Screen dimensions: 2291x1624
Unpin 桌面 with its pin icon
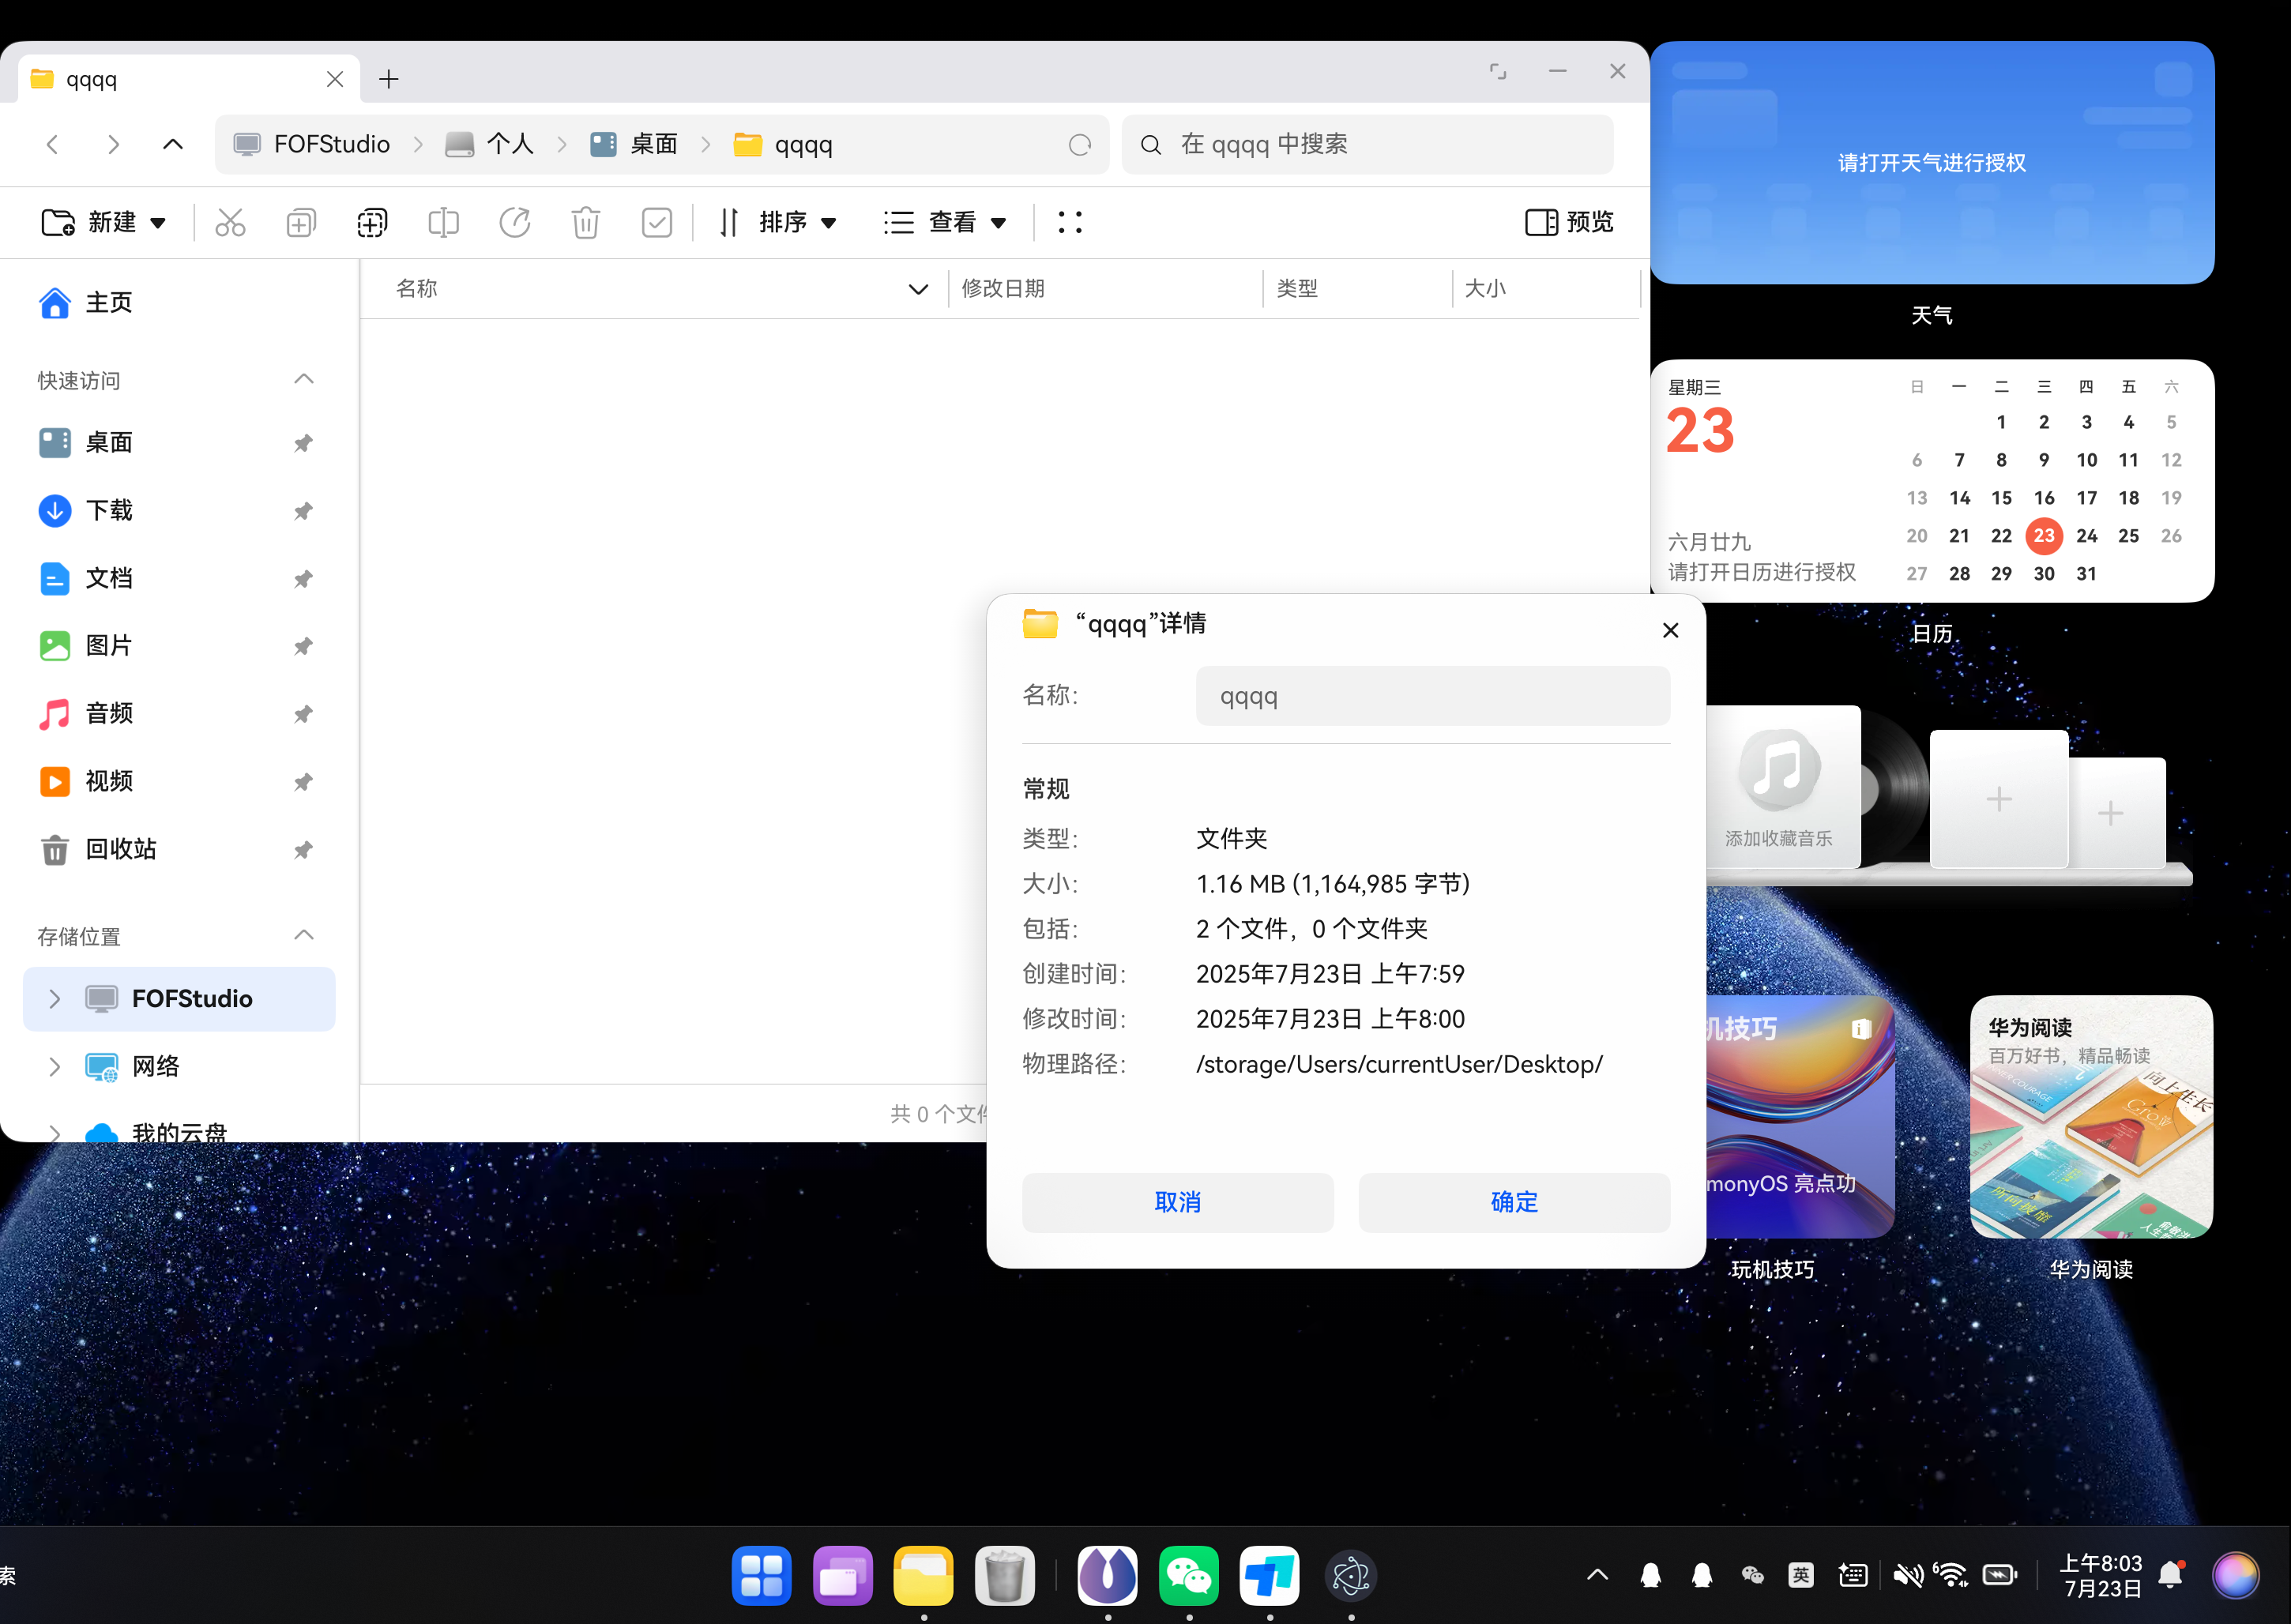[303, 443]
